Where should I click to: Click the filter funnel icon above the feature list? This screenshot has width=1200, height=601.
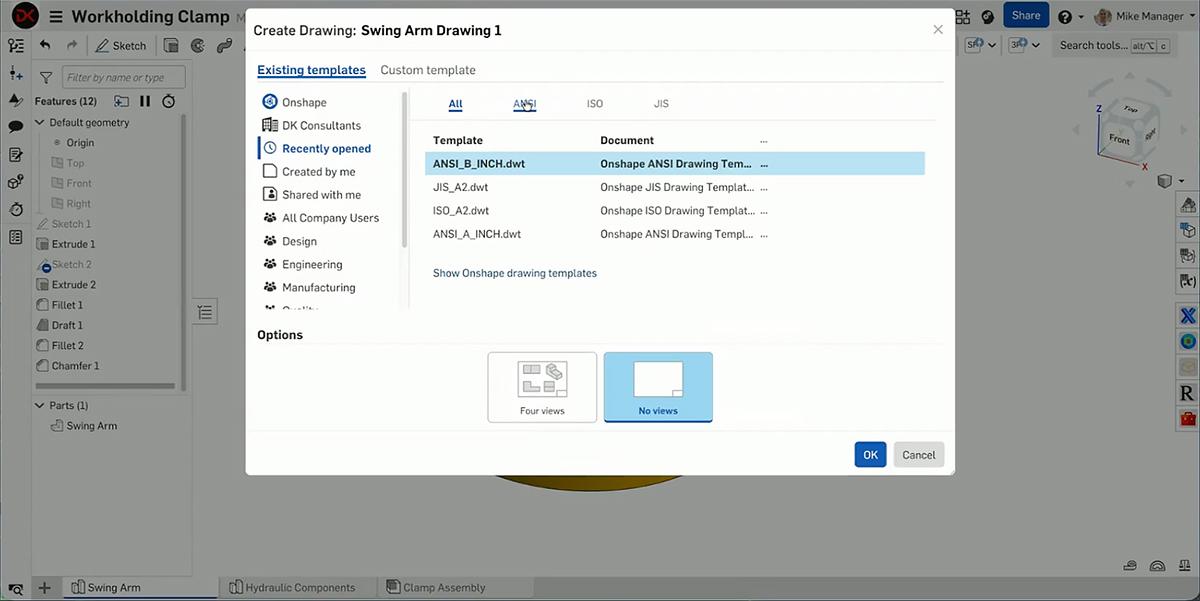[x=46, y=77]
